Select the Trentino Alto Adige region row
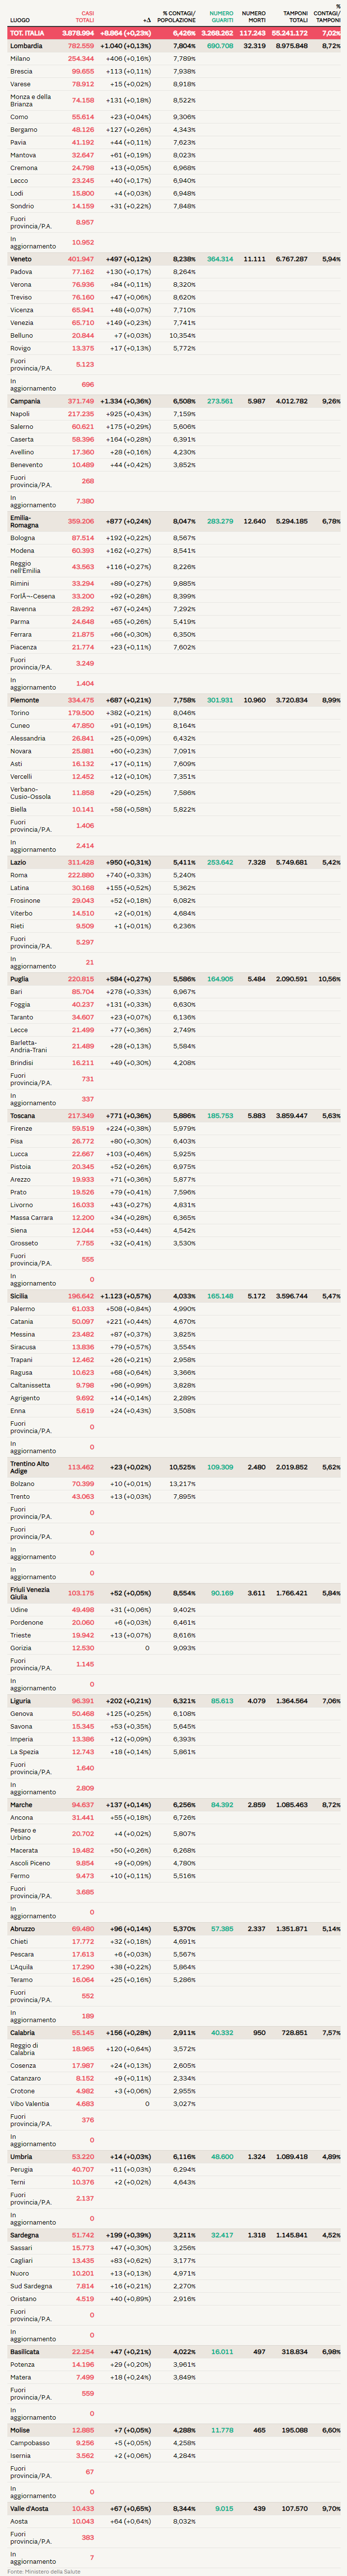 (x=30, y=1467)
